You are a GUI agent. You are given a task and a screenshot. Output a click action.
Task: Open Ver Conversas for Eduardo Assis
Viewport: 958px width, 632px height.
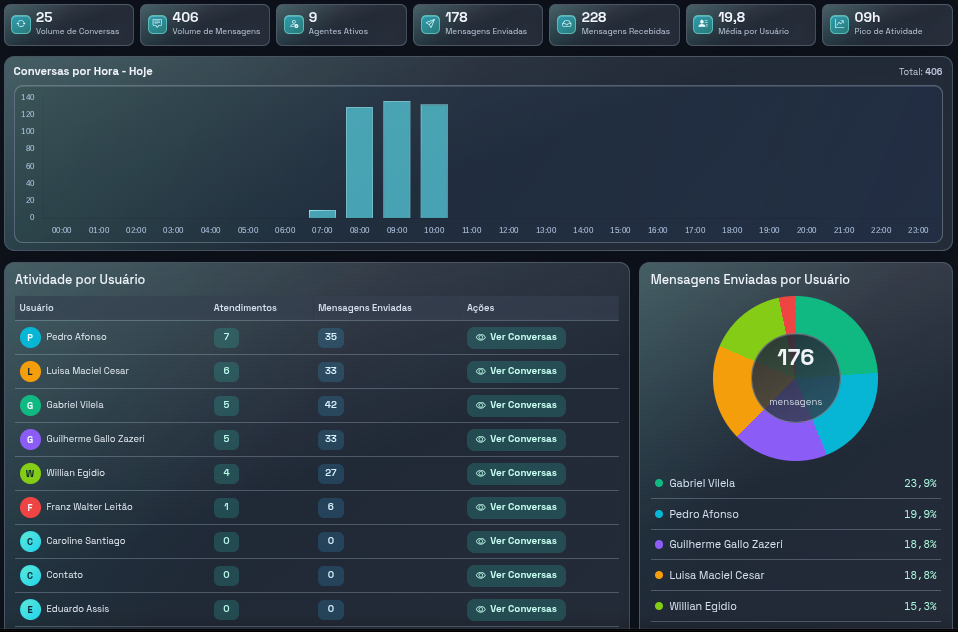[x=516, y=609]
